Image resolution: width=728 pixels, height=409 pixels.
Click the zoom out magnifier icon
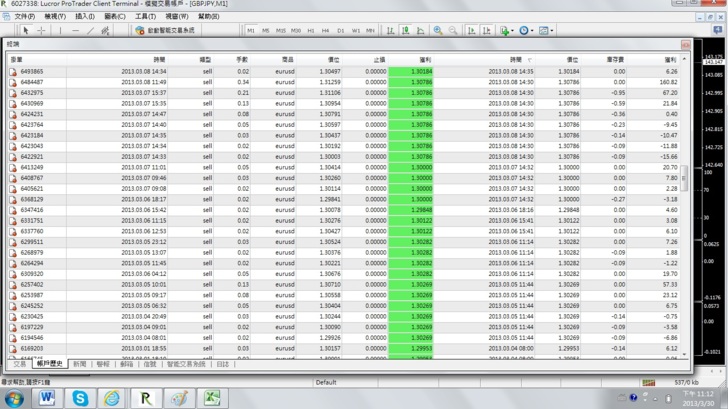pos(452,30)
